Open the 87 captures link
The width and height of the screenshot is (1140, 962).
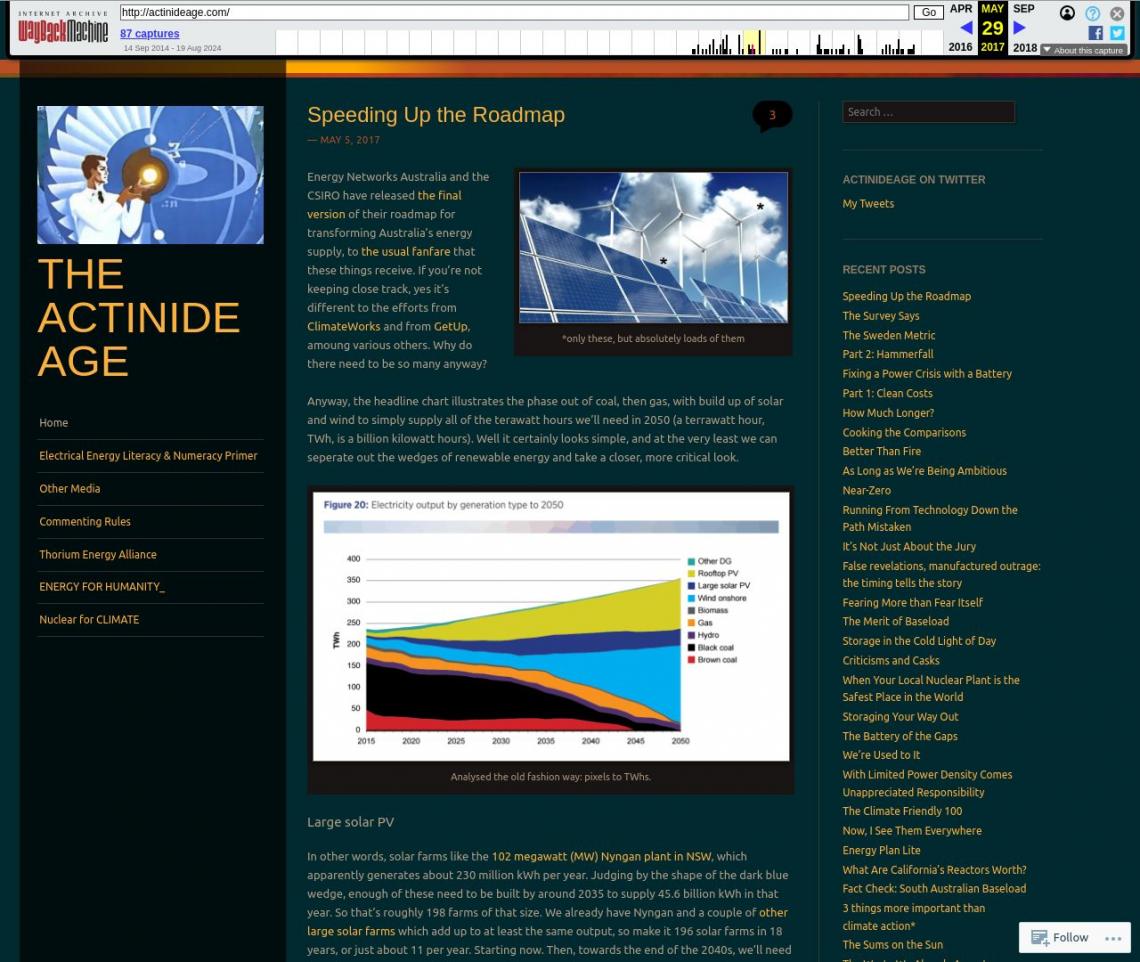point(150,33)
